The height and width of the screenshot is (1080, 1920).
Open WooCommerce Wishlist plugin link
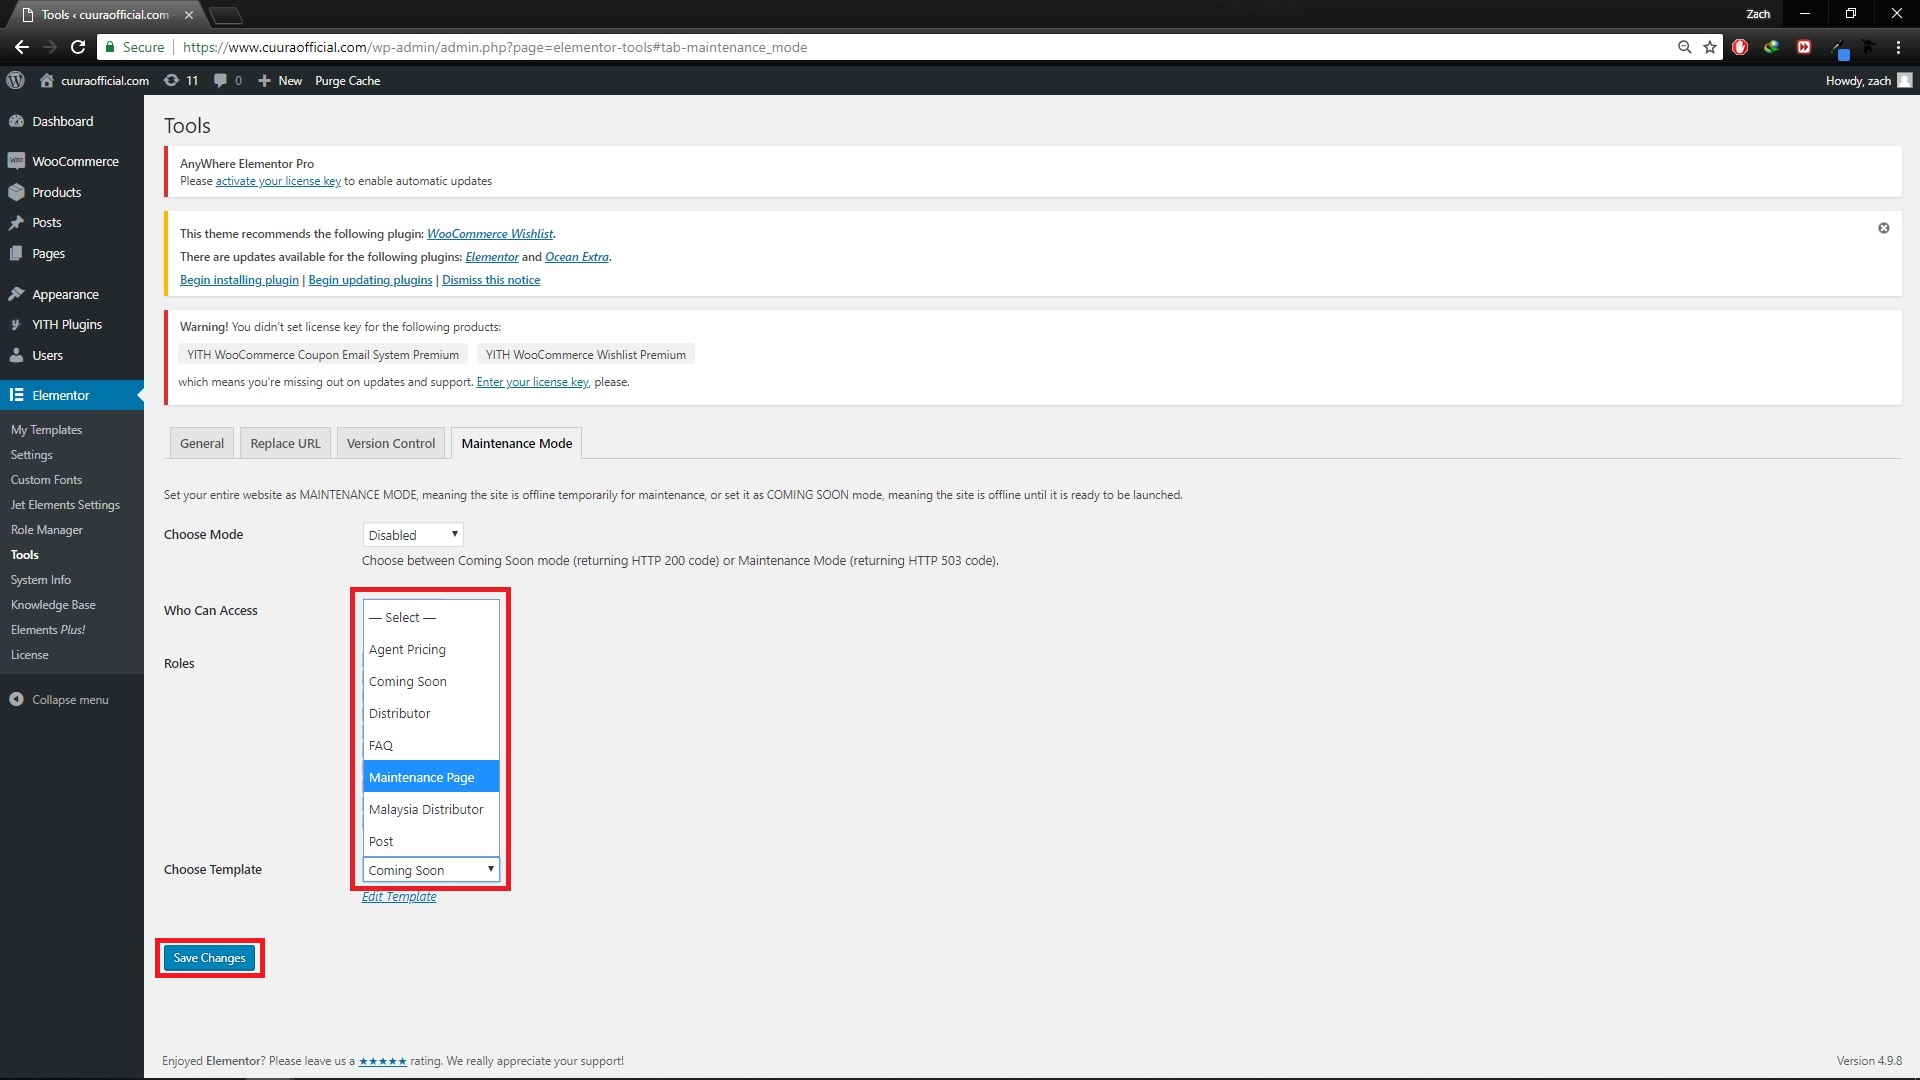click(490, 234)
